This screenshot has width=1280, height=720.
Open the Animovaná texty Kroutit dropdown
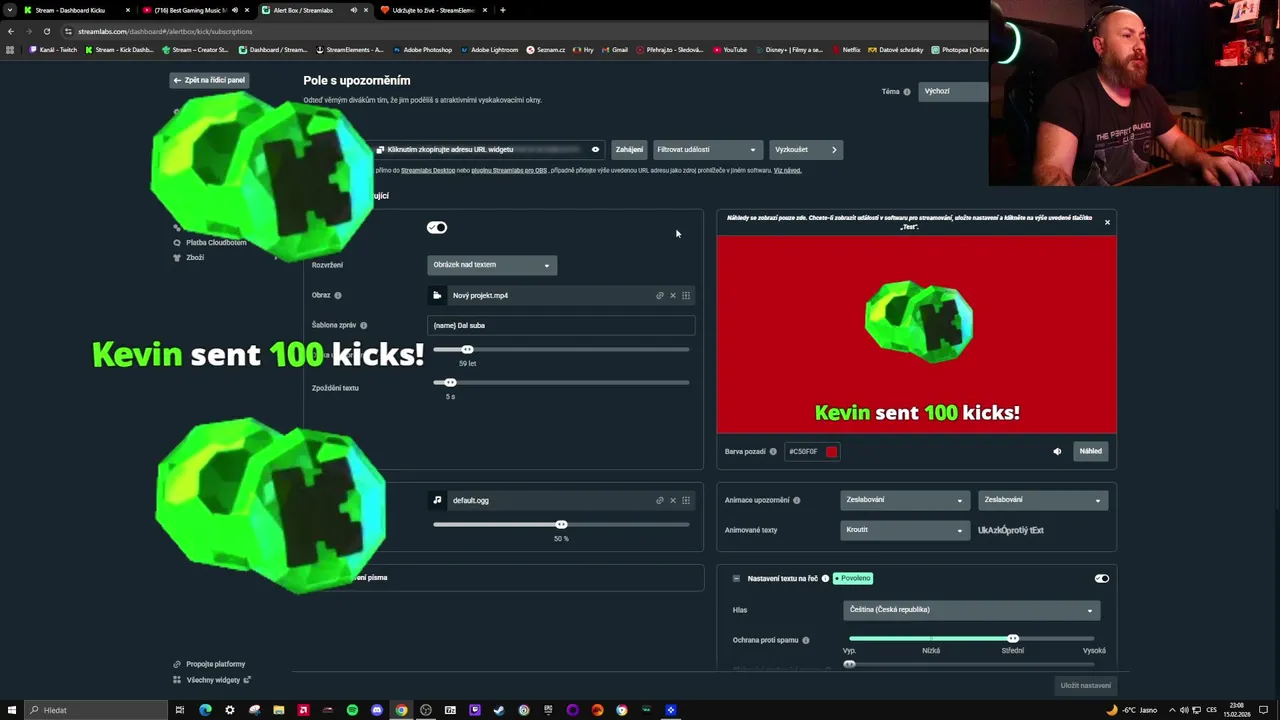coord(904,530)
